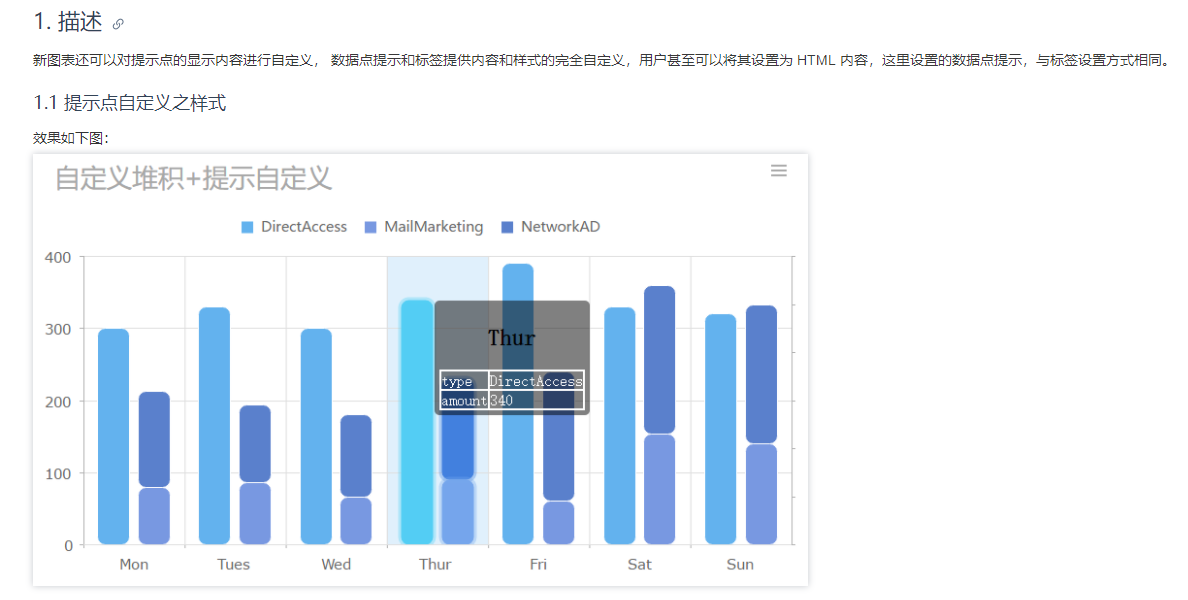The image size is (1188, 600).
Task: Click the 1. 描述 heading
Action: pos(67,22)
